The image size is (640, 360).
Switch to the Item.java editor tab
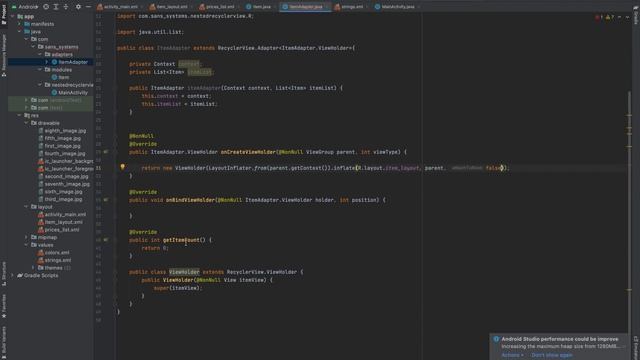(260, 7)
